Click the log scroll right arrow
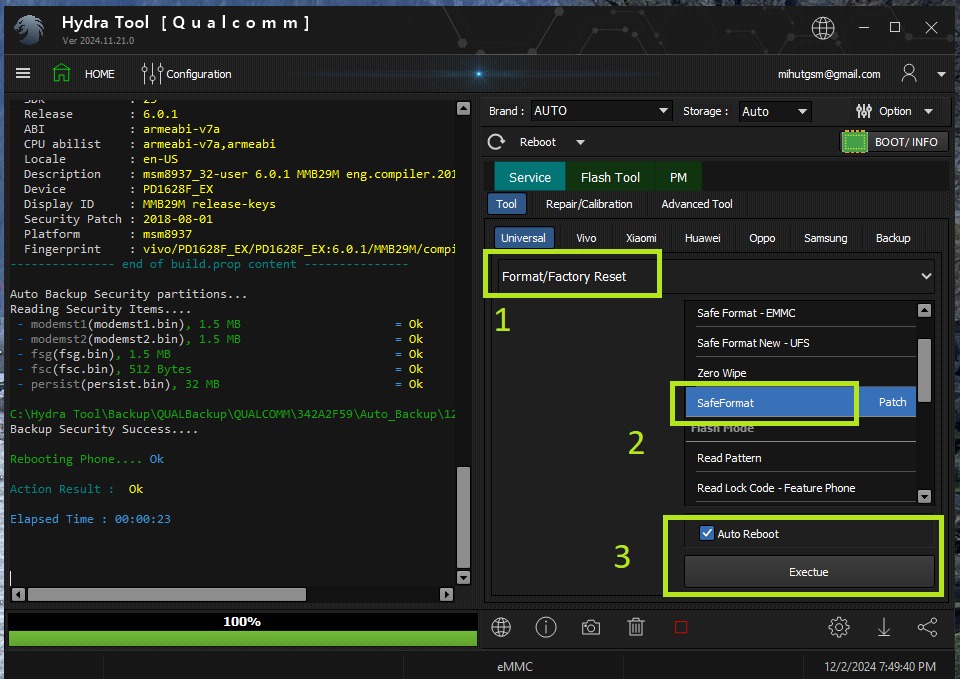960x679 pixels. tap(446, 594)
